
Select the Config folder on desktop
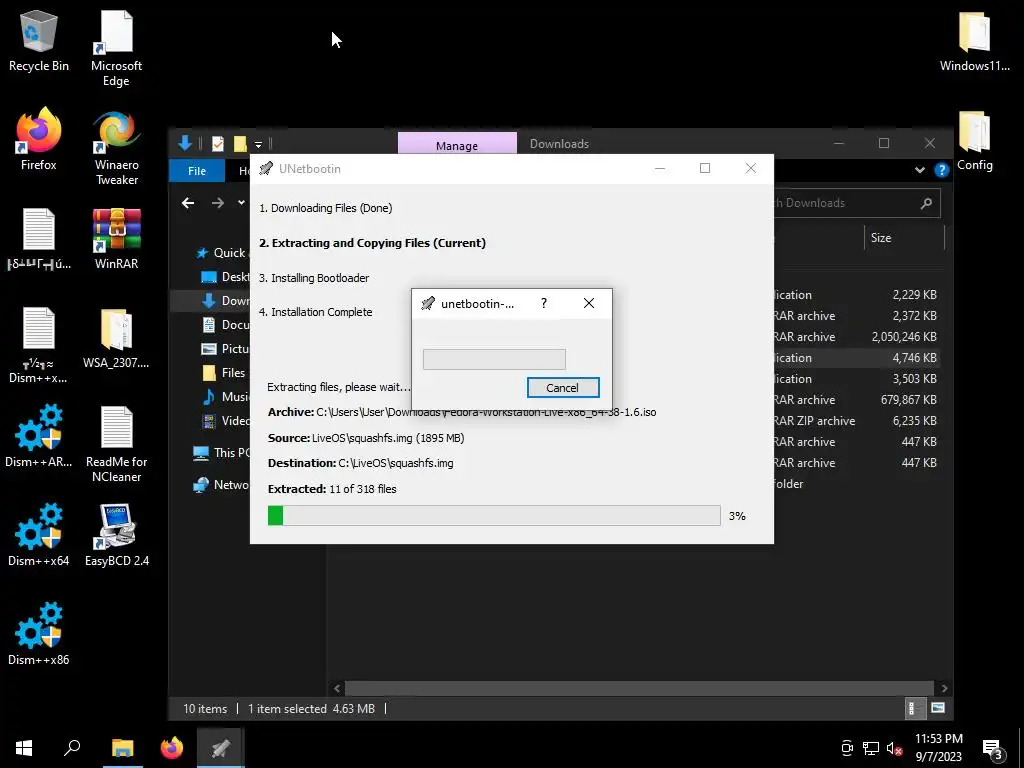coord(974,140)
